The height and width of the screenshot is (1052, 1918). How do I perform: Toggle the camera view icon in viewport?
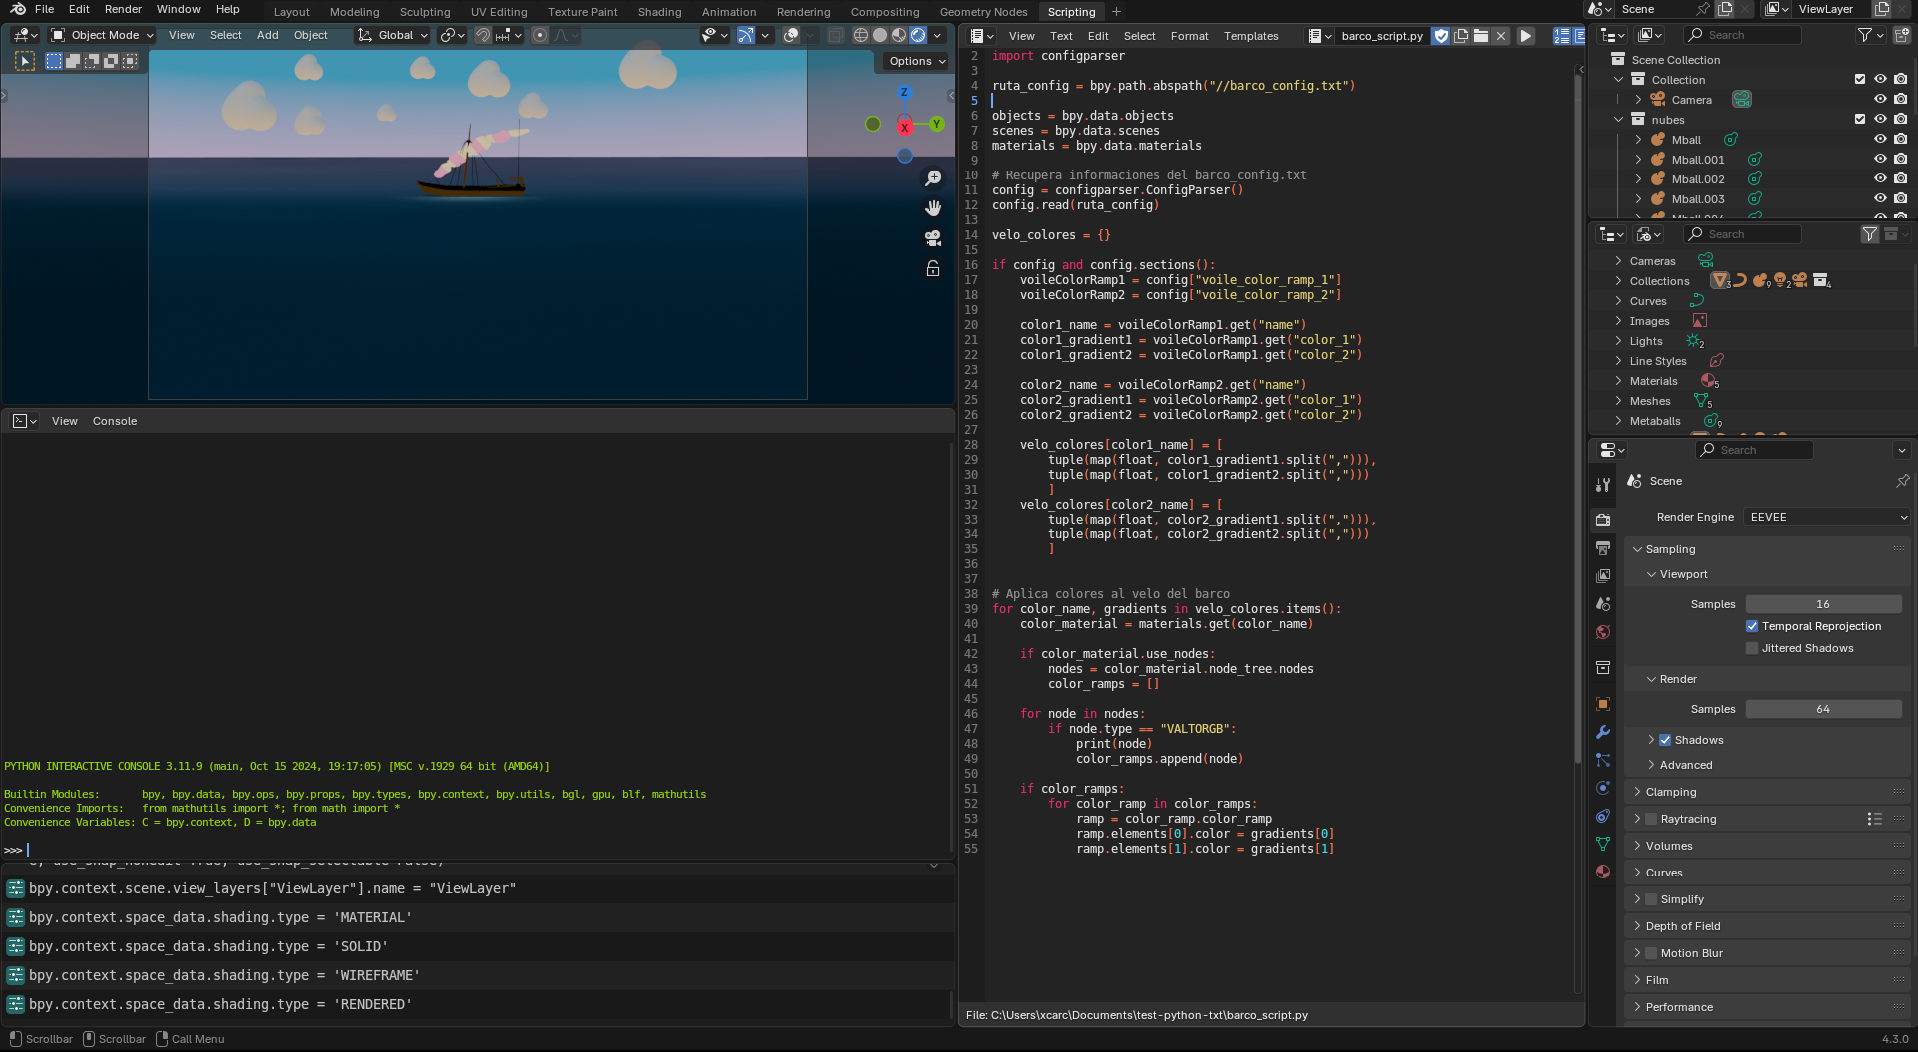pyautogui.click(x=933, y=238)
